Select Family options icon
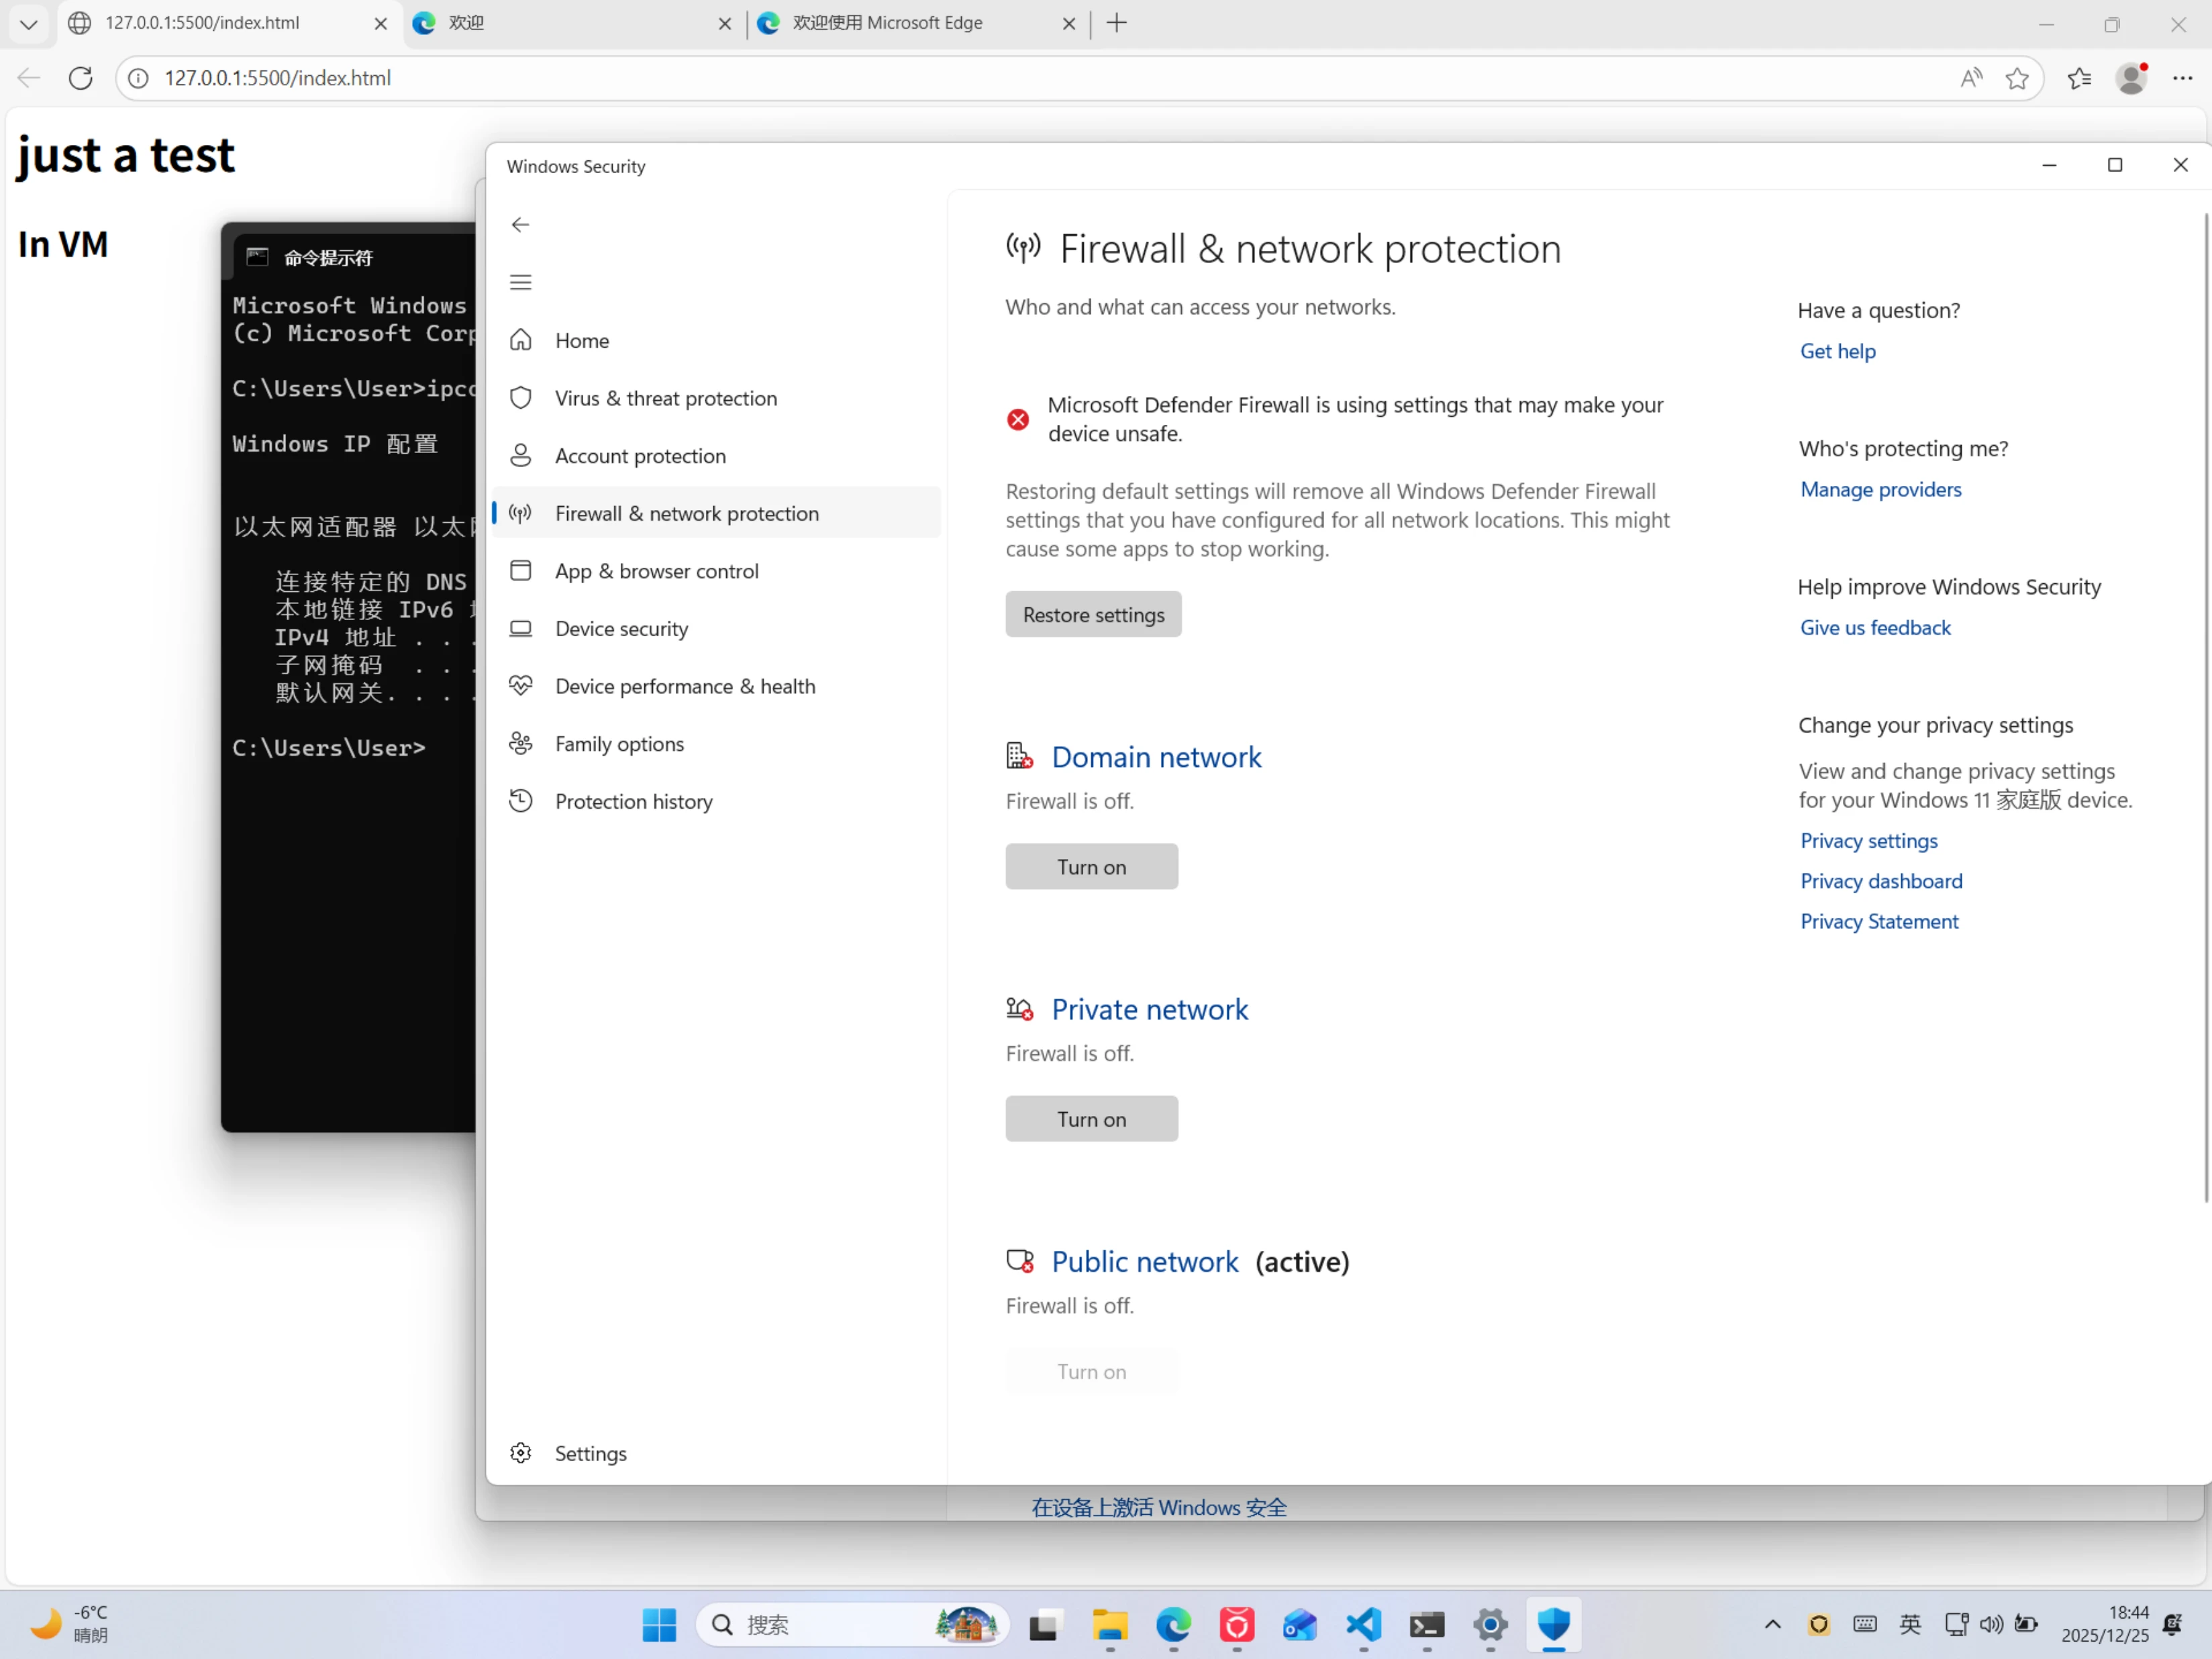 point(521,743)
